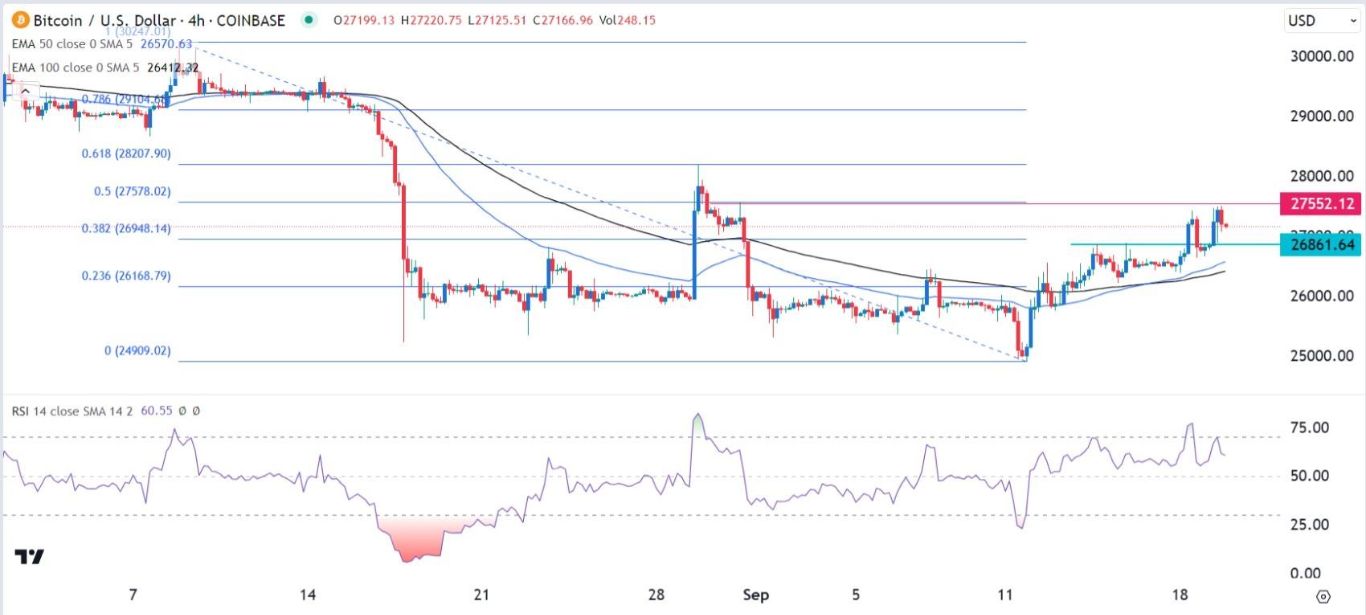Click the 29000.00 price axis label
This screenshot has width=1366, height=615.
[1322, 117]
